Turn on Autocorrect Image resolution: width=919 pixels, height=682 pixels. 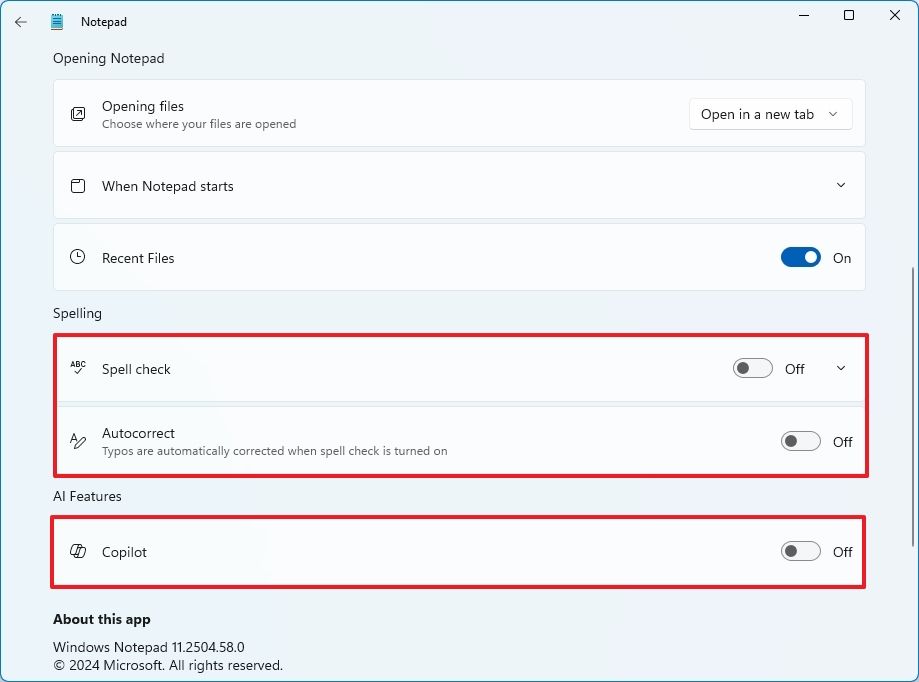[800, 441]
